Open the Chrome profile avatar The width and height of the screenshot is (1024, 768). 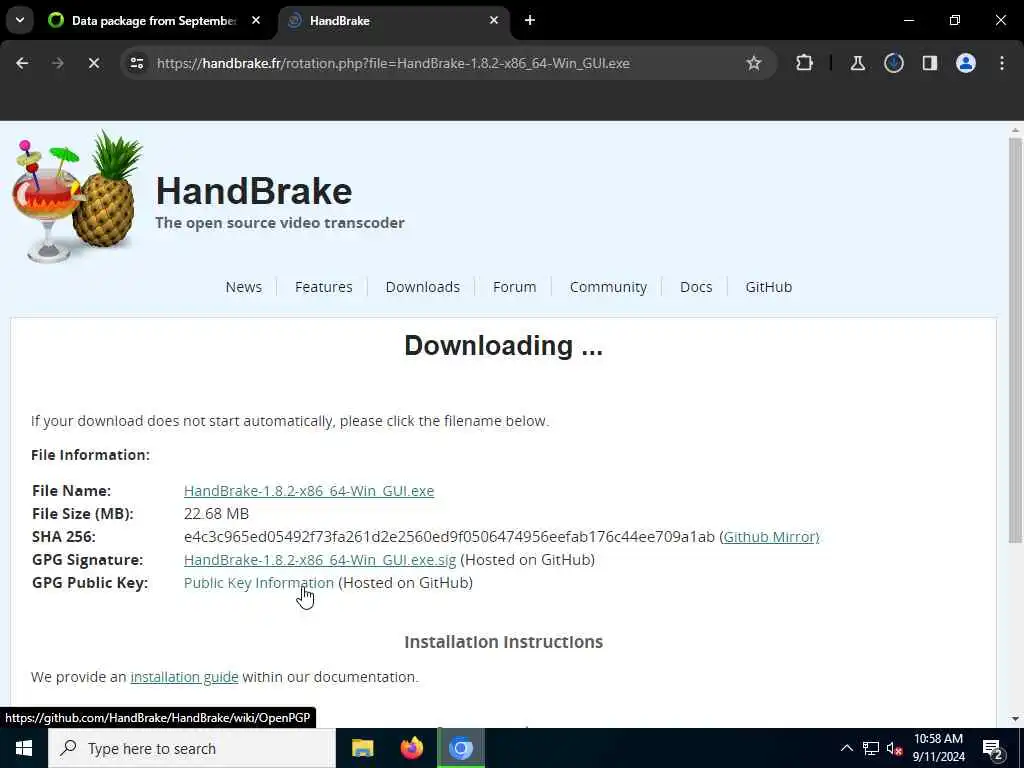tap(965, 63)
